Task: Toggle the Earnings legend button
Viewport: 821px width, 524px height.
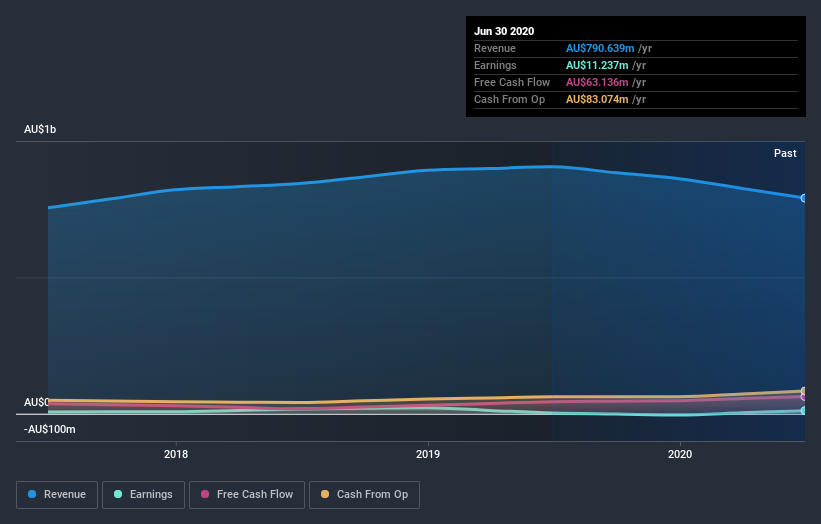Action: click(143, 495)
